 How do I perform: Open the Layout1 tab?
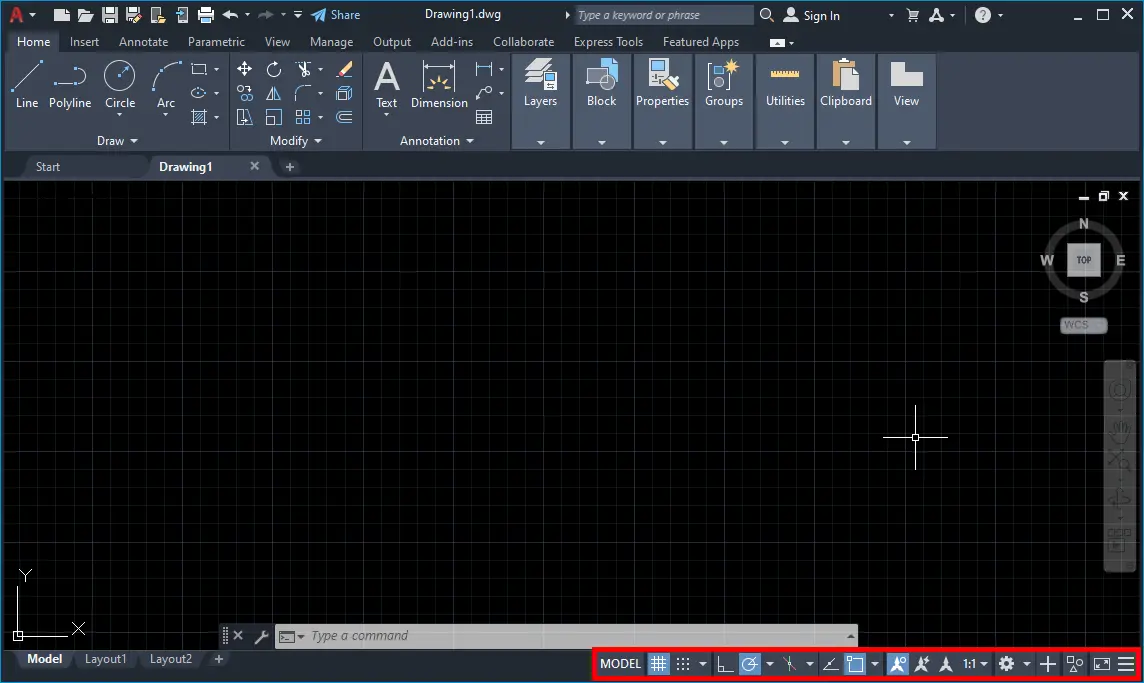(105, 659)
